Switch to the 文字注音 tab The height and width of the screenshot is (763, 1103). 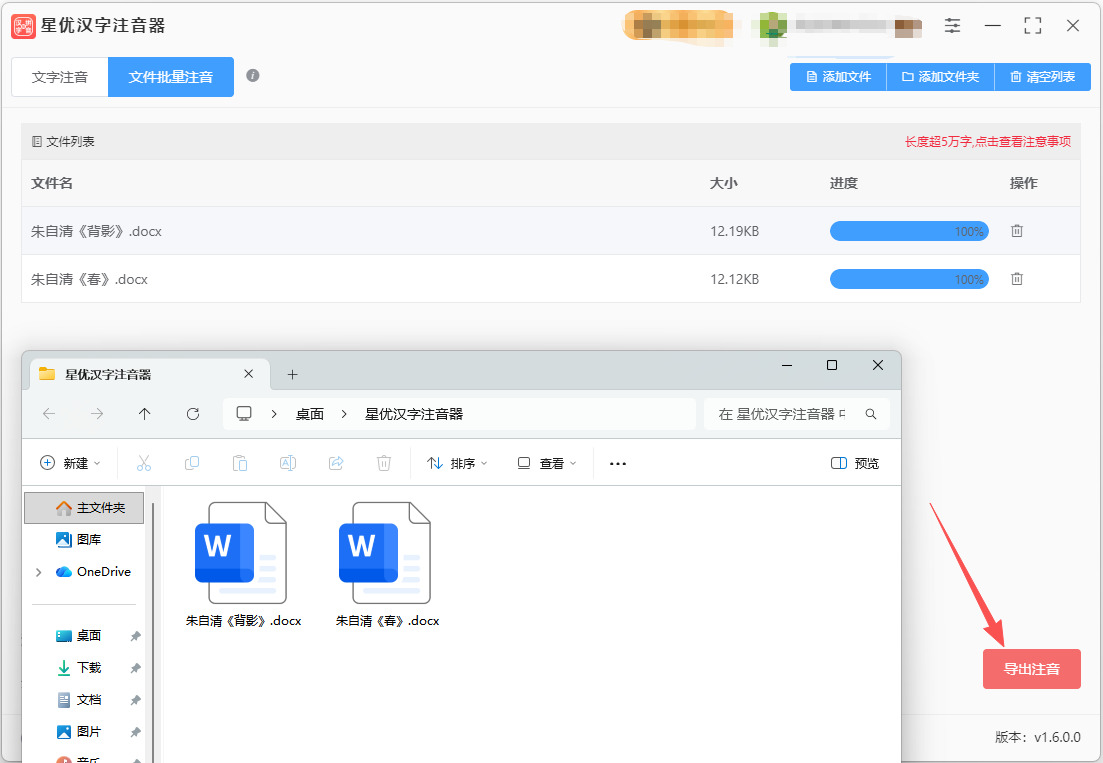(60, 77)
